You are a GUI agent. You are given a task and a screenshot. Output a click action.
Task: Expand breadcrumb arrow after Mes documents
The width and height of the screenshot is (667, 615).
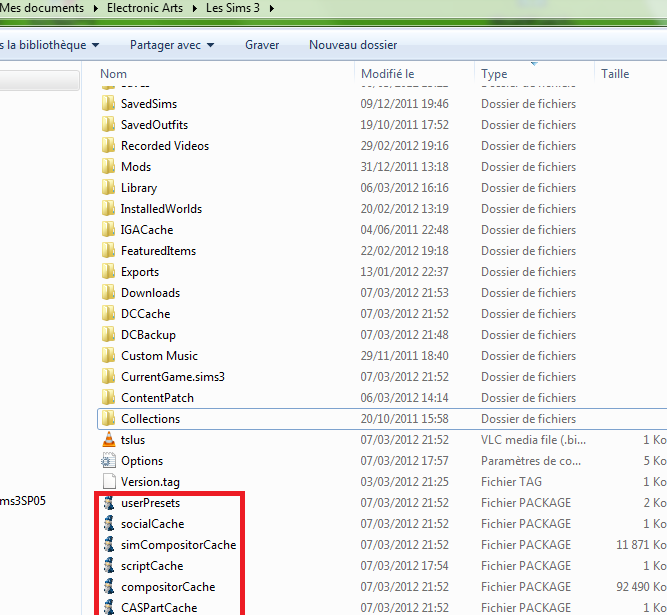pyautogui.click(x=96, y=8)
